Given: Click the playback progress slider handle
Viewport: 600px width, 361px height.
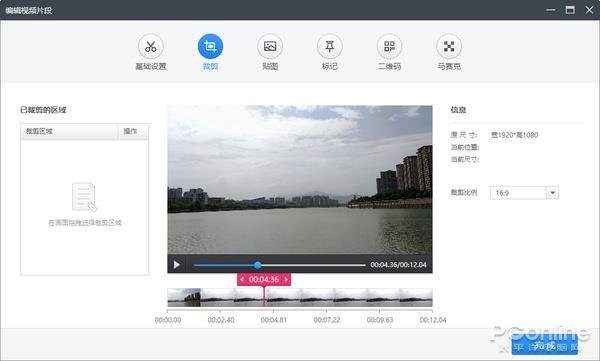Looking at the screenshot, I should click(258, 265).
